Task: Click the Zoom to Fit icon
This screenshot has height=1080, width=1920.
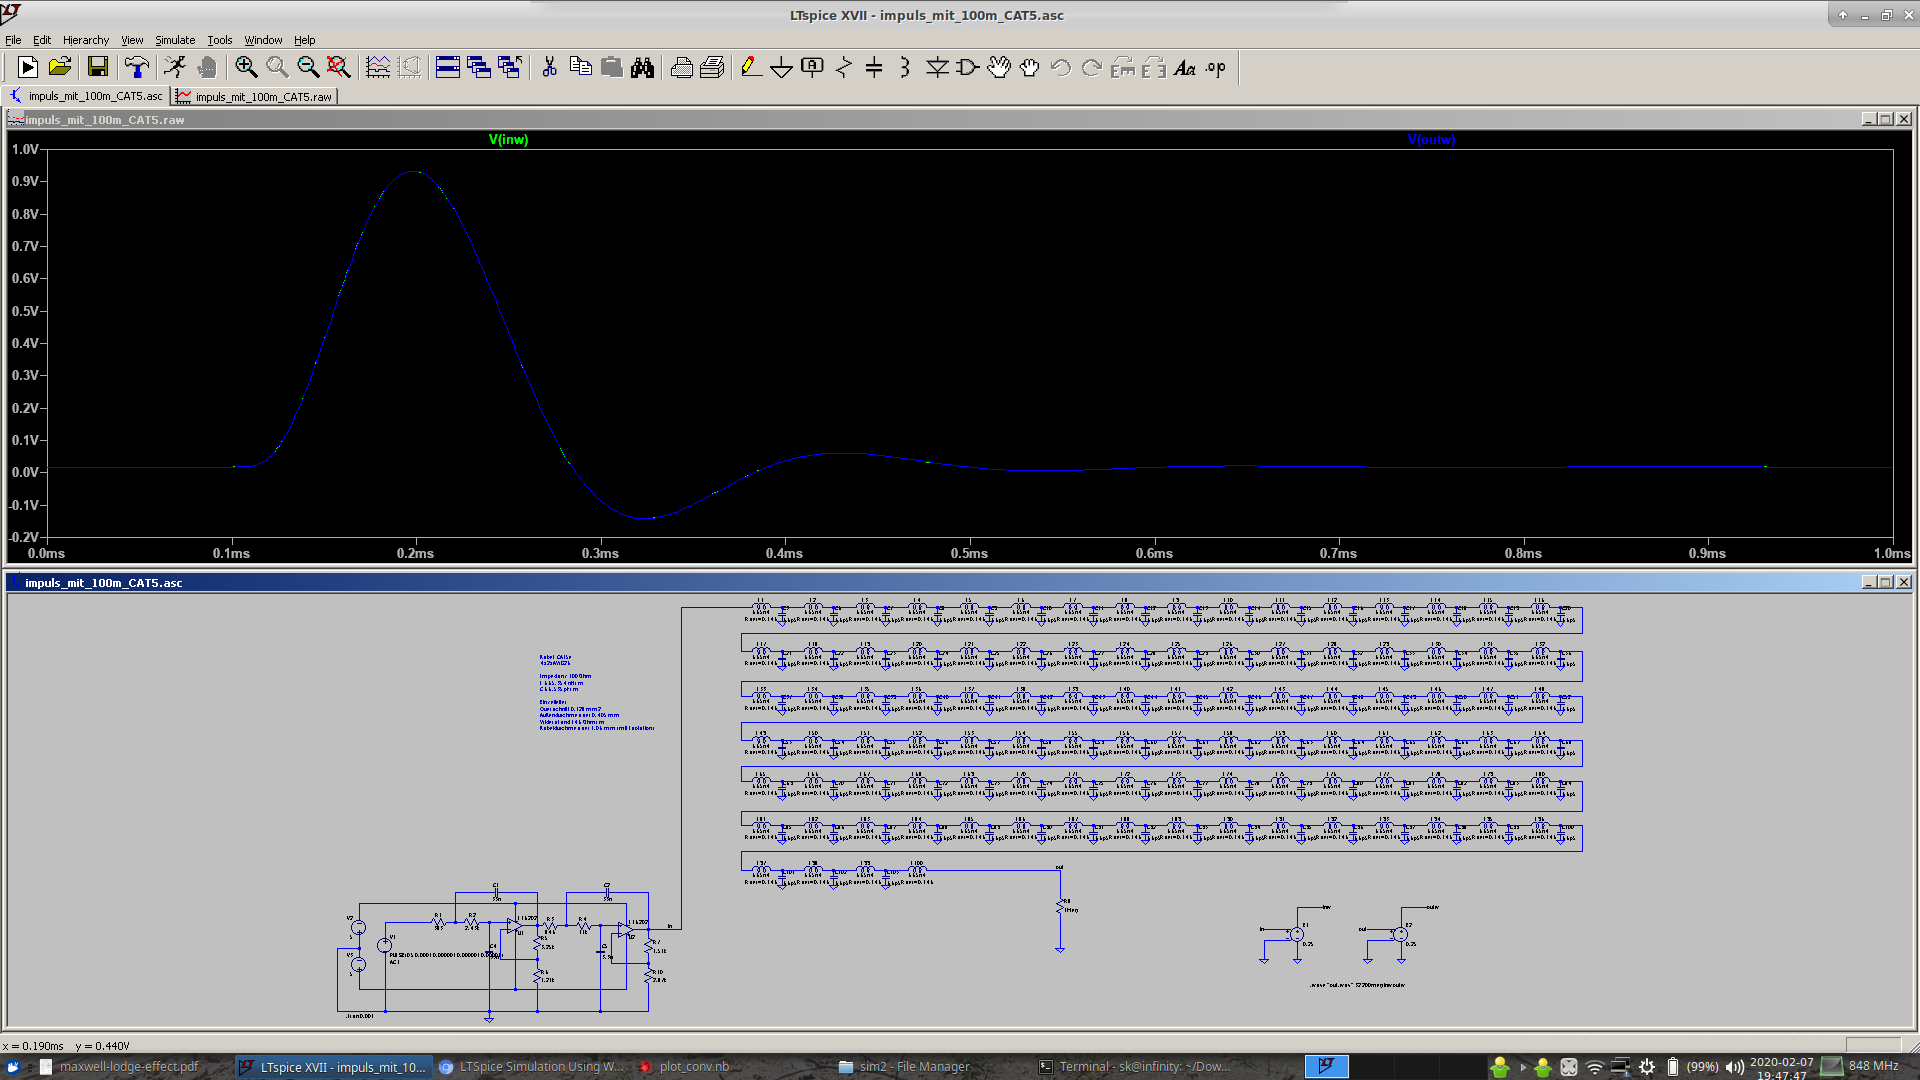Action: pyautogui.click(x=339, y=67)
